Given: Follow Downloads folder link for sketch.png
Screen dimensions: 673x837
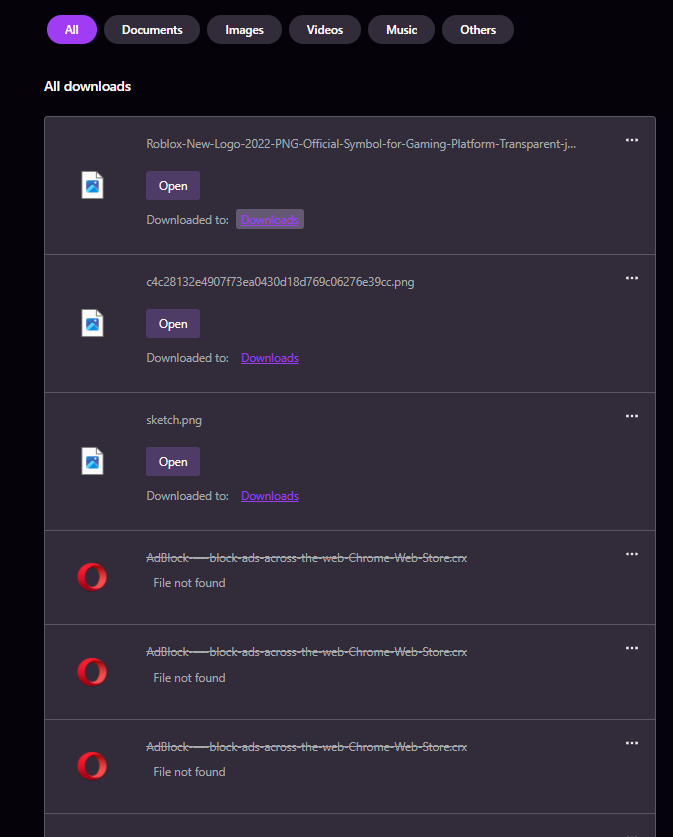Looking at the screenshot, I should [270, 496].
